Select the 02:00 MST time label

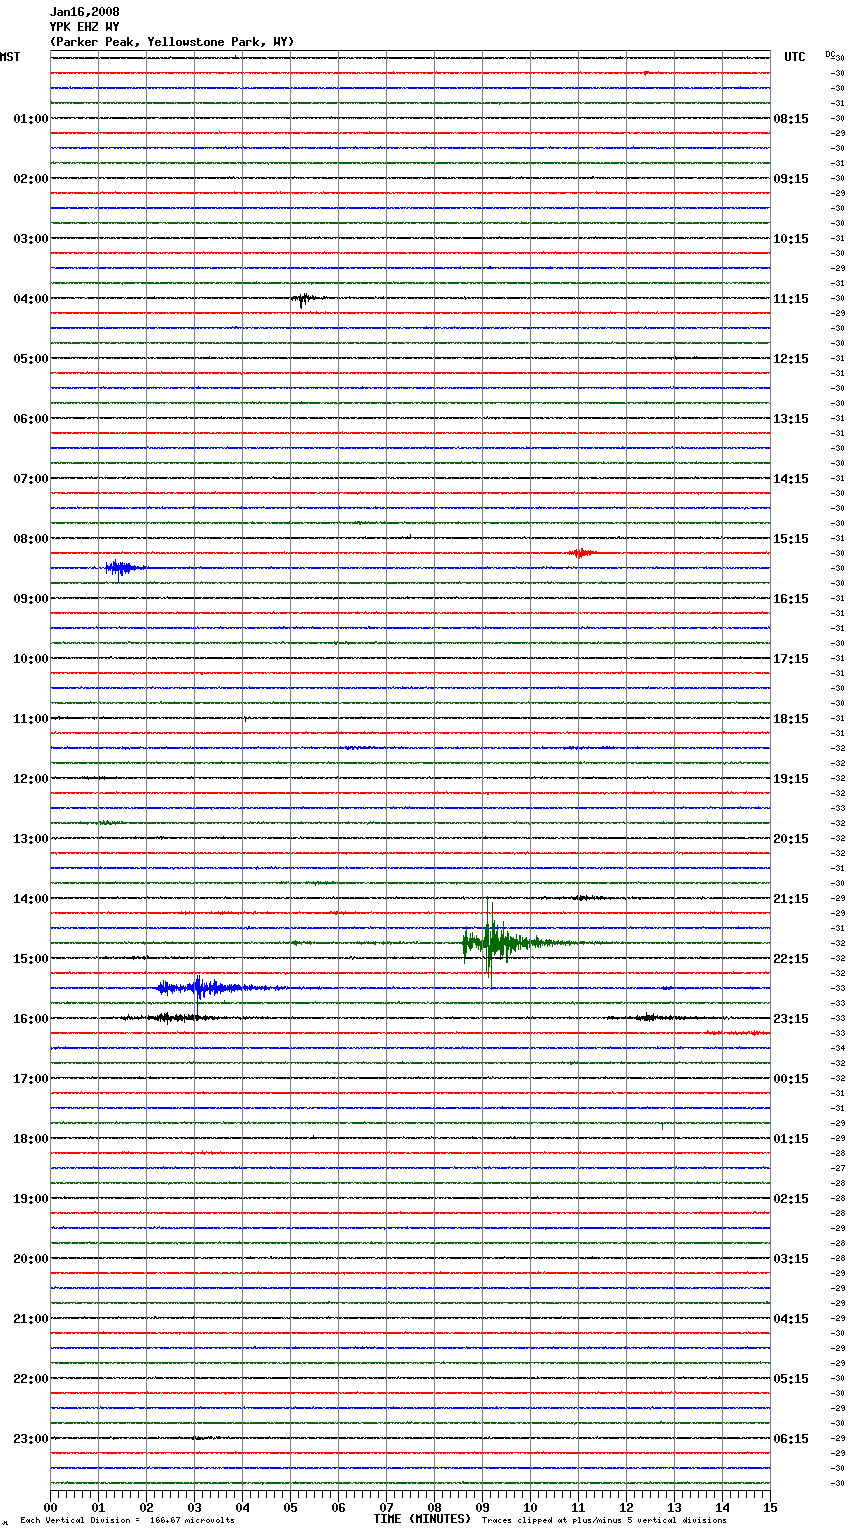[31, 179]
